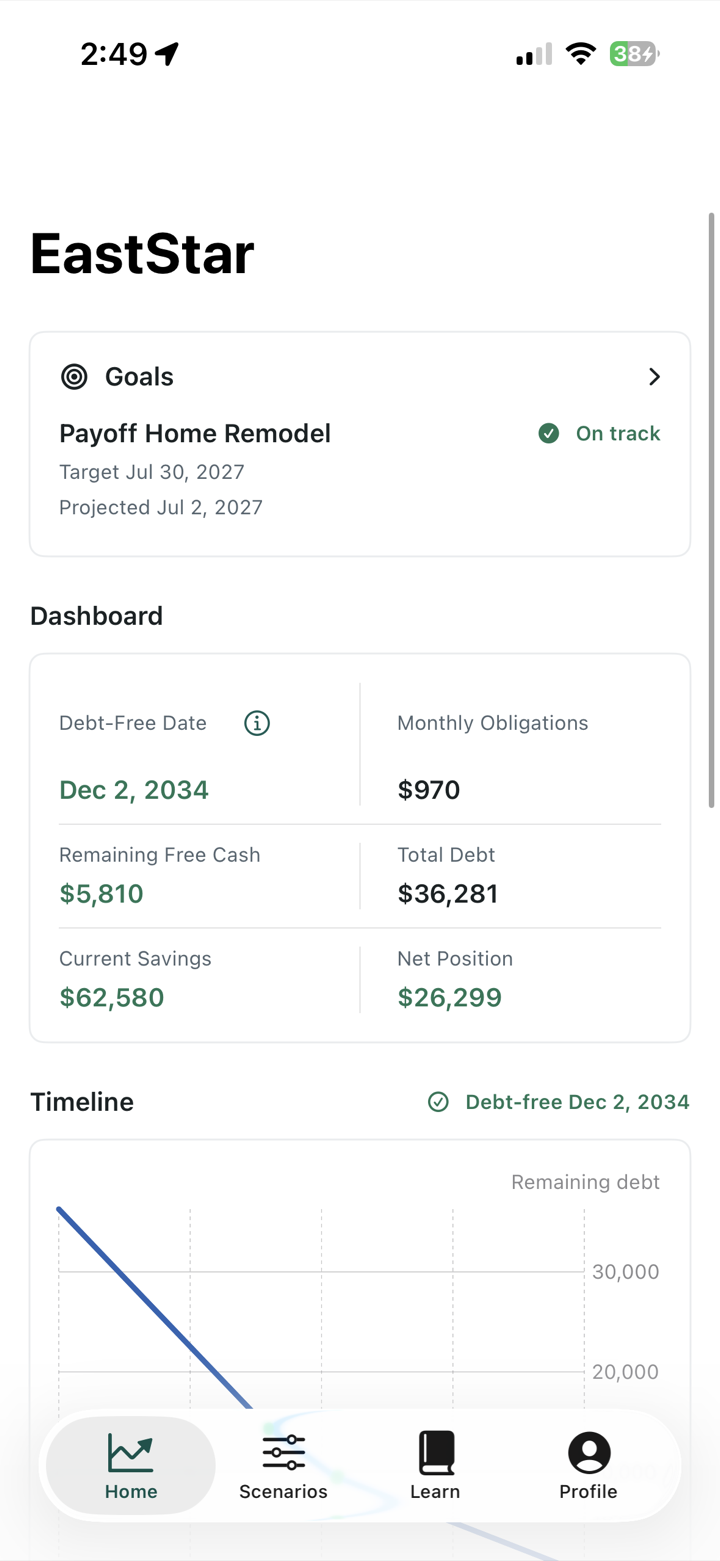This screenshot has height=1561, width=720.
Task: Tap the Debt-free checkmark icon in Timeline
Action: tap(438, 1102)
